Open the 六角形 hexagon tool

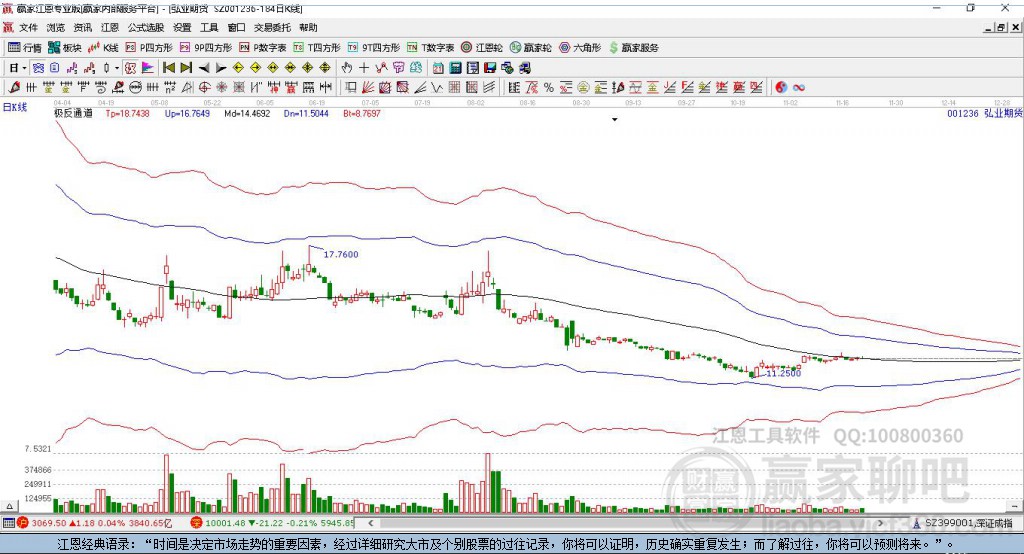(580, 48)
